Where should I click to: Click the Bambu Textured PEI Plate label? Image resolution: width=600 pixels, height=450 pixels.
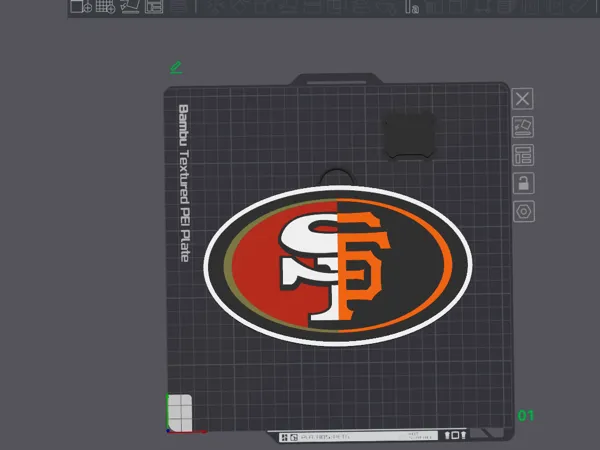click(x=184, y=183)
